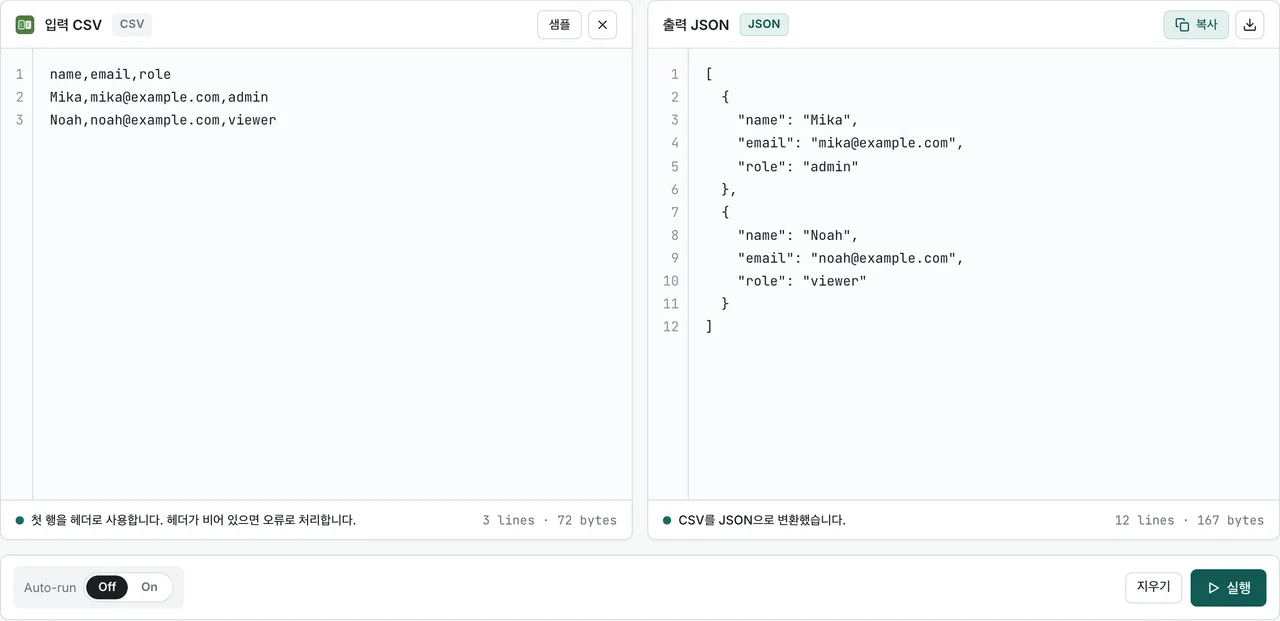Image resolution: width=1280 pixels, height=621 pixels.
Task: Download the output JSON file
Action: (1250, 25)
